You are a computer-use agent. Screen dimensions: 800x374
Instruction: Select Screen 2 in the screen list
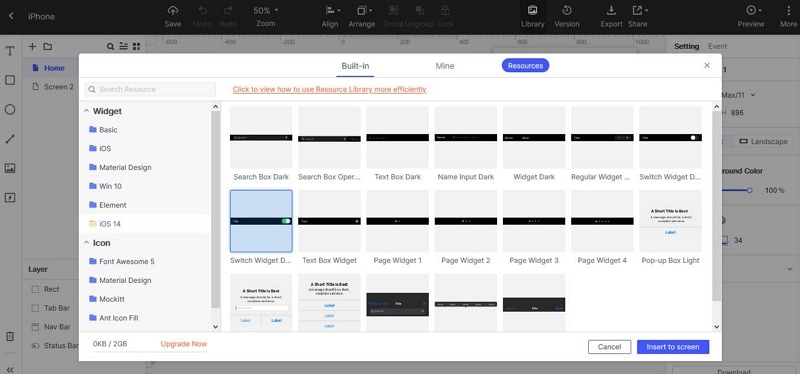point(58,87)
